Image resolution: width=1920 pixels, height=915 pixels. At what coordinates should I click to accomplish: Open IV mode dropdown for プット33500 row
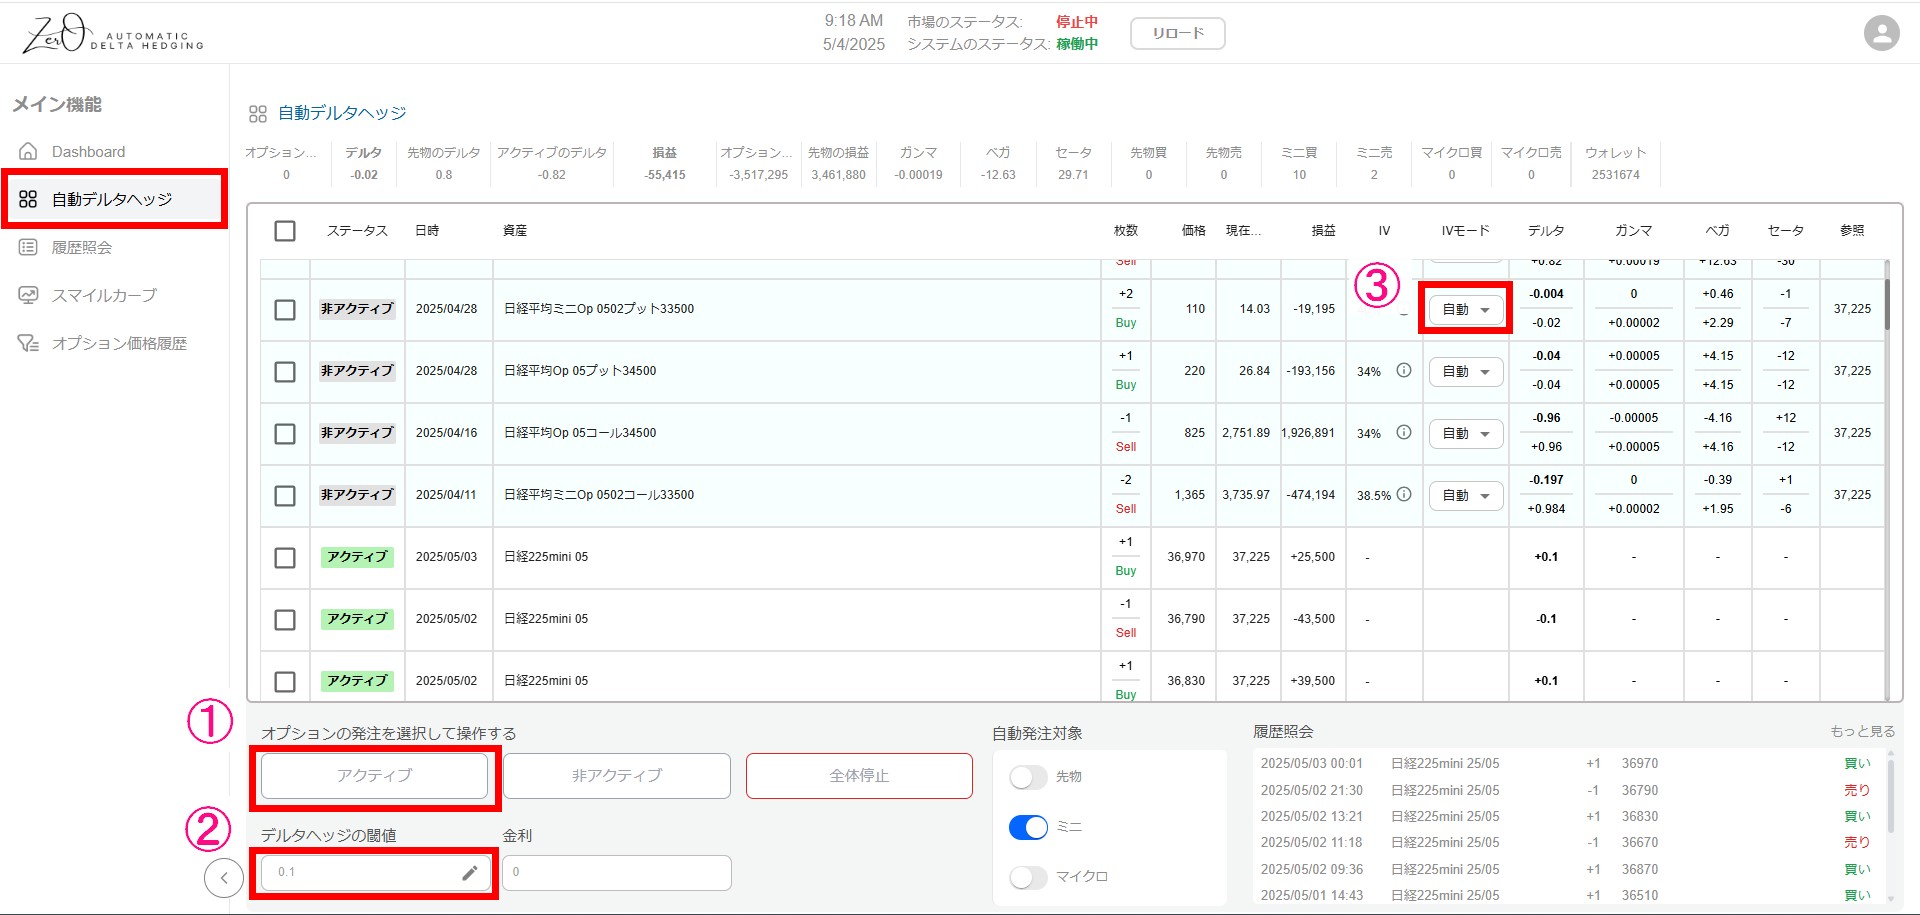click(x=1465, y=310)
